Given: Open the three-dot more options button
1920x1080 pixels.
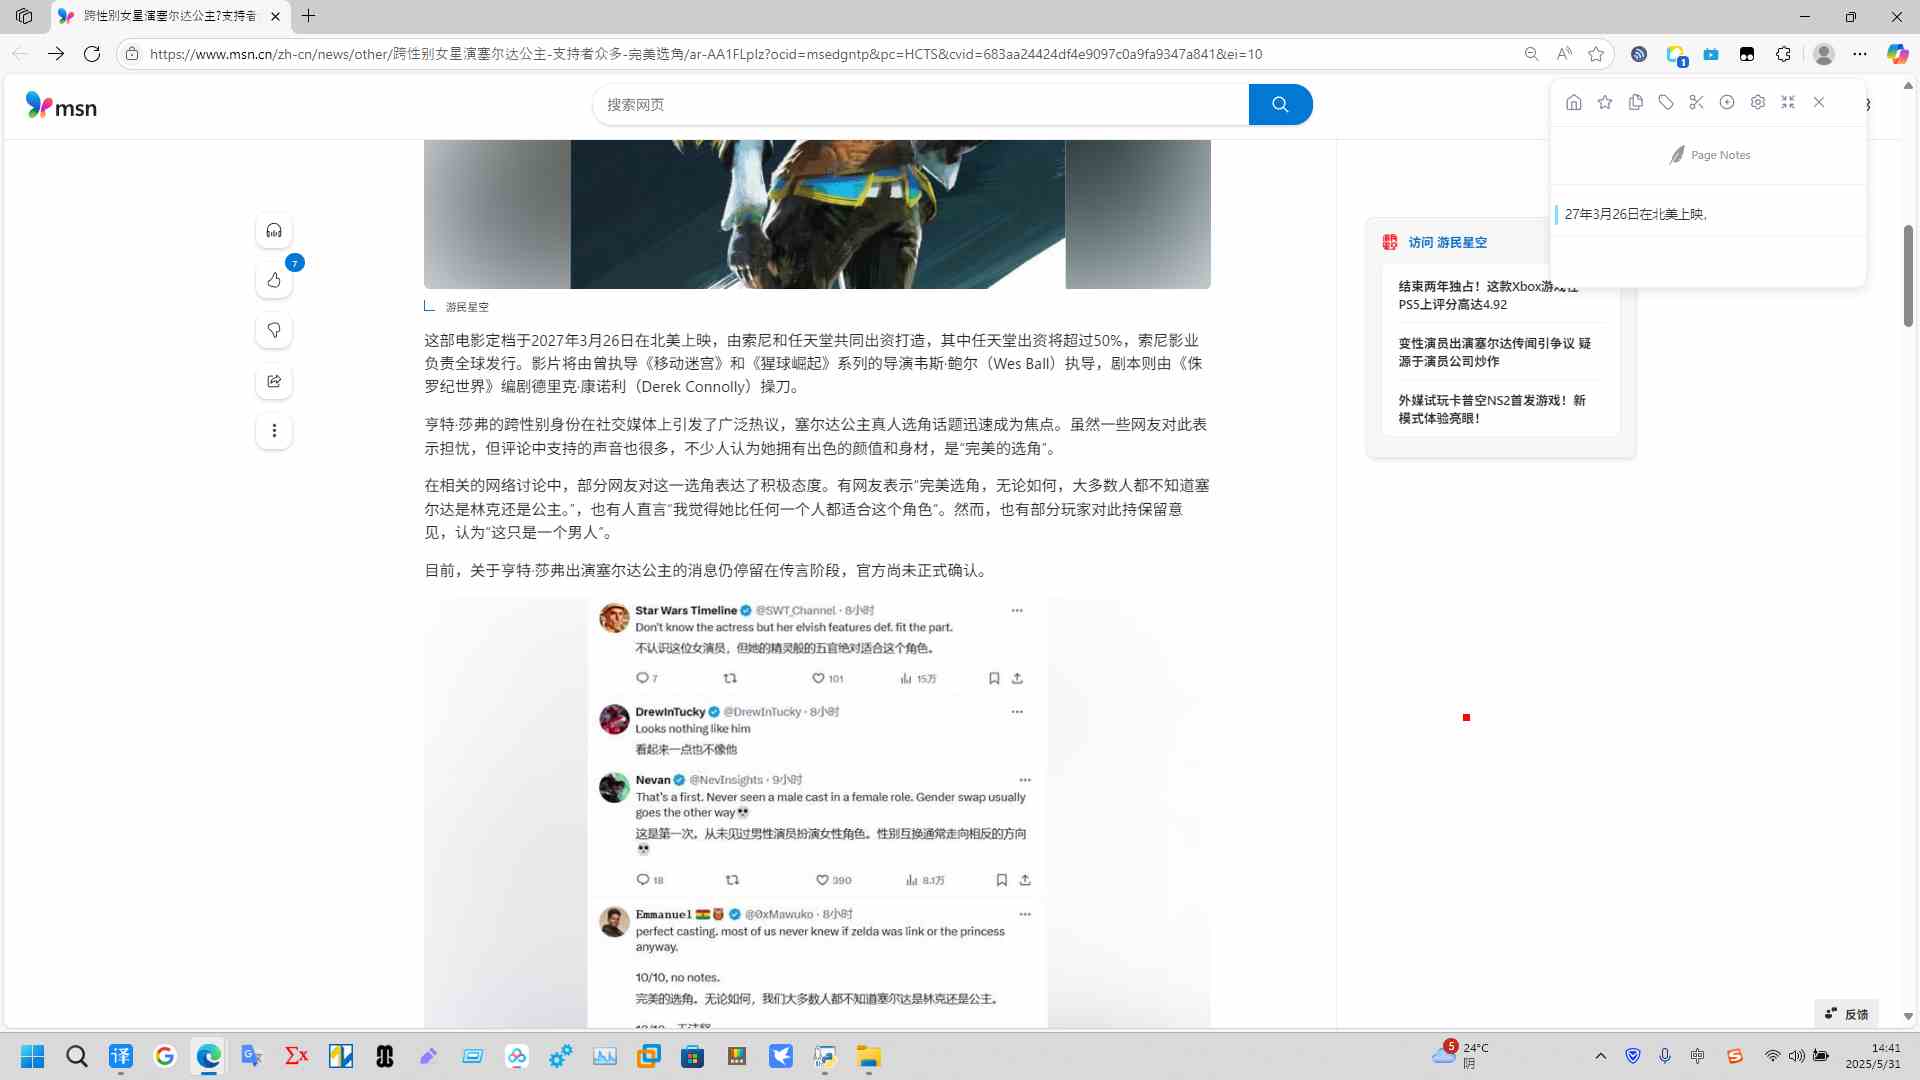Looking at the screenshot, I should (274, 431).
